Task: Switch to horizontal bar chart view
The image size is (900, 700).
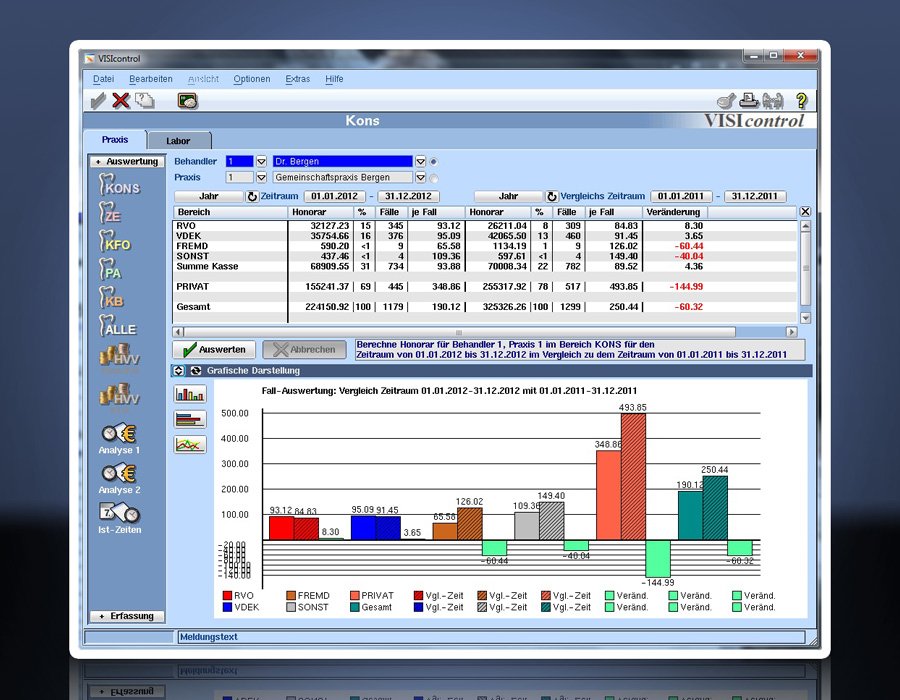Action: click(x=190, y=419)
